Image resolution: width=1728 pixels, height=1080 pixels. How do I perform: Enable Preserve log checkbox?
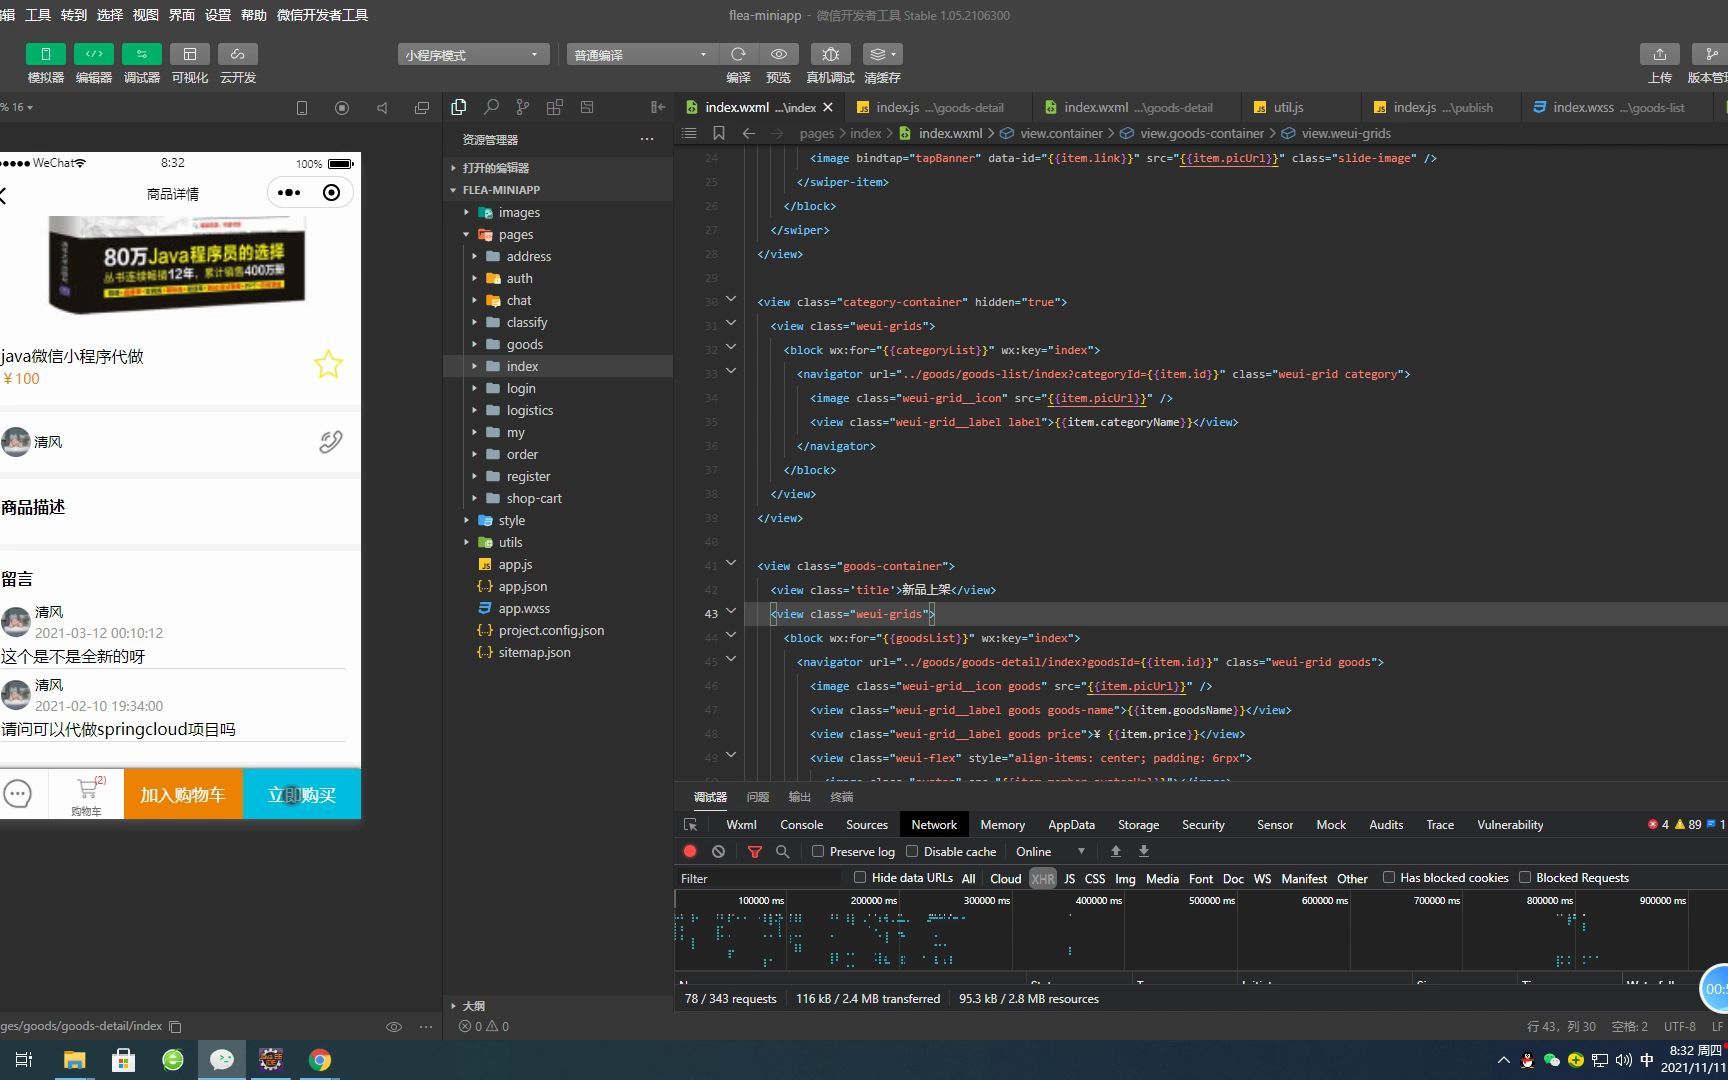click(818, 851)
